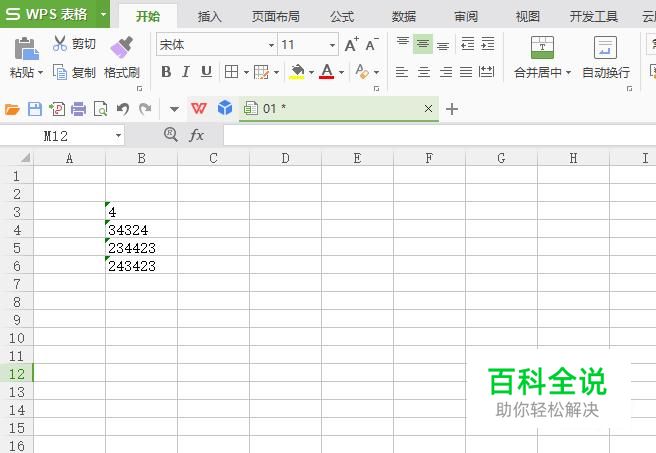Click the red WPS W icon
The height and width of the screenshot is (453, 656).
click(x=199, y=109)
